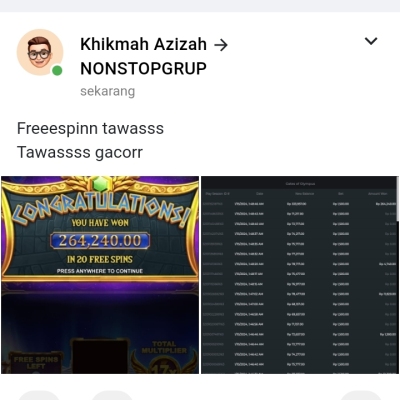Open the NONSTOPGRUP group link

(143, 69)
